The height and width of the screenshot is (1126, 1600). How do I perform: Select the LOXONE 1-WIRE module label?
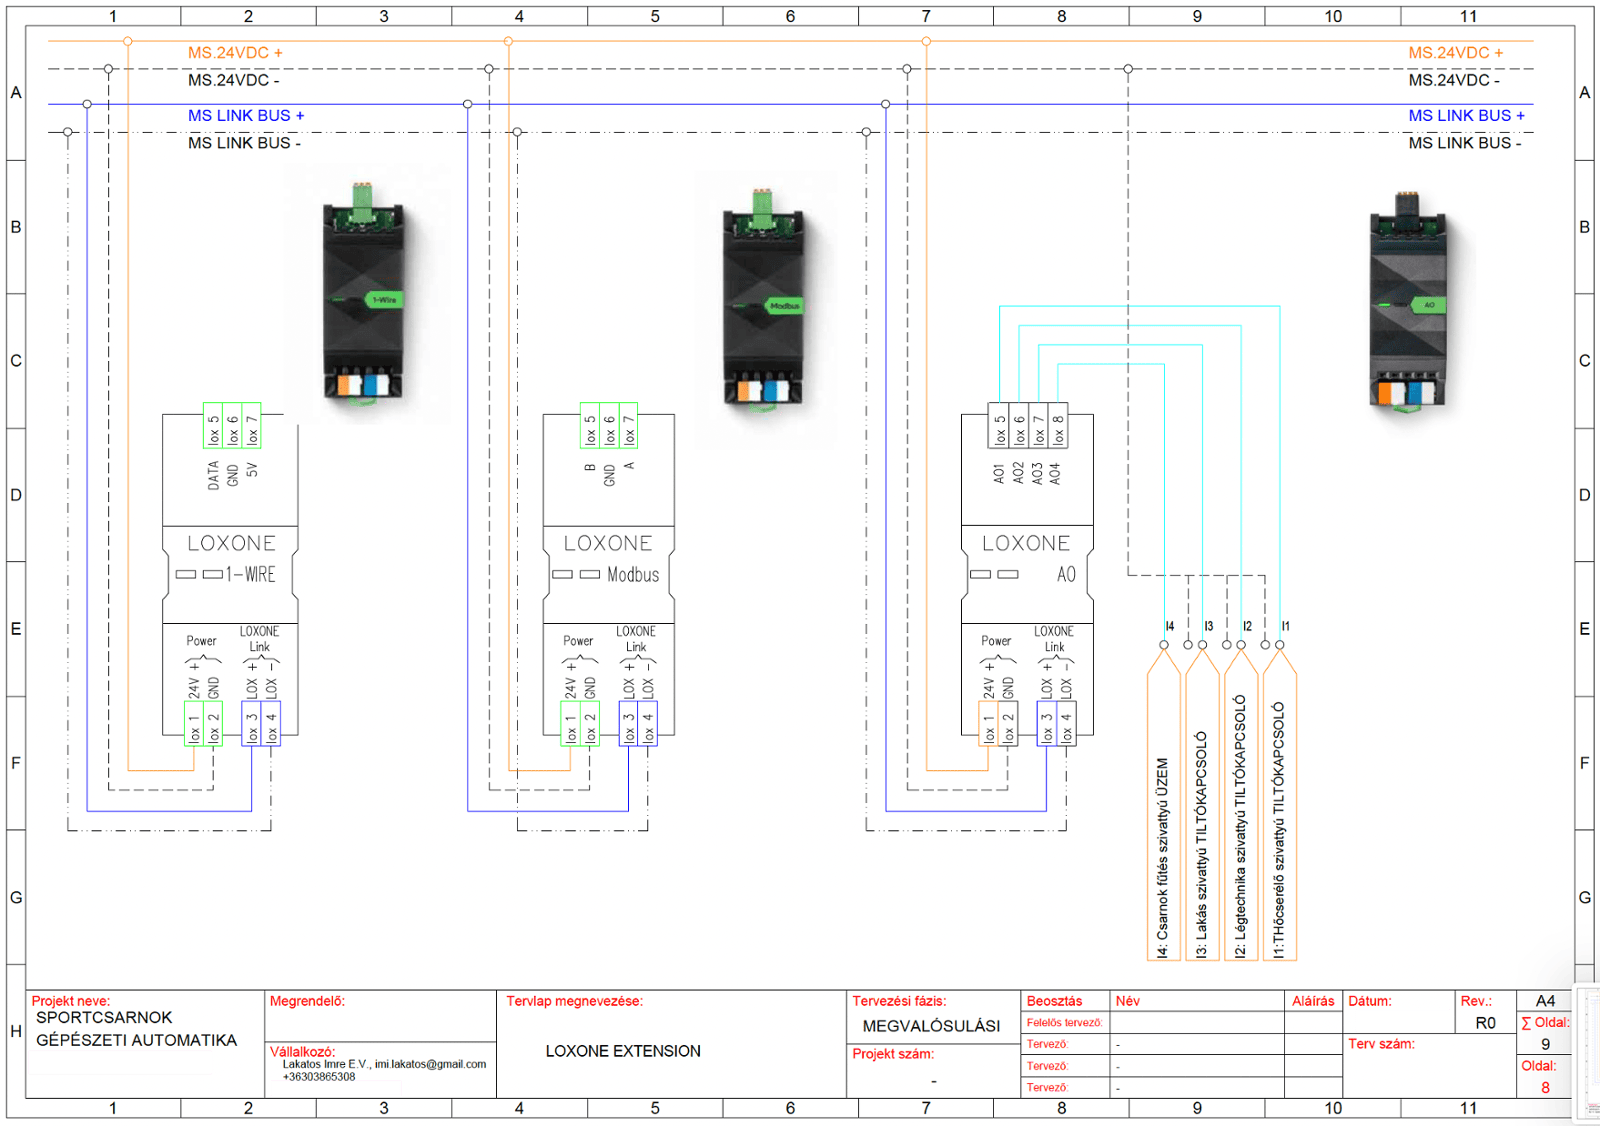click(231, 558)
